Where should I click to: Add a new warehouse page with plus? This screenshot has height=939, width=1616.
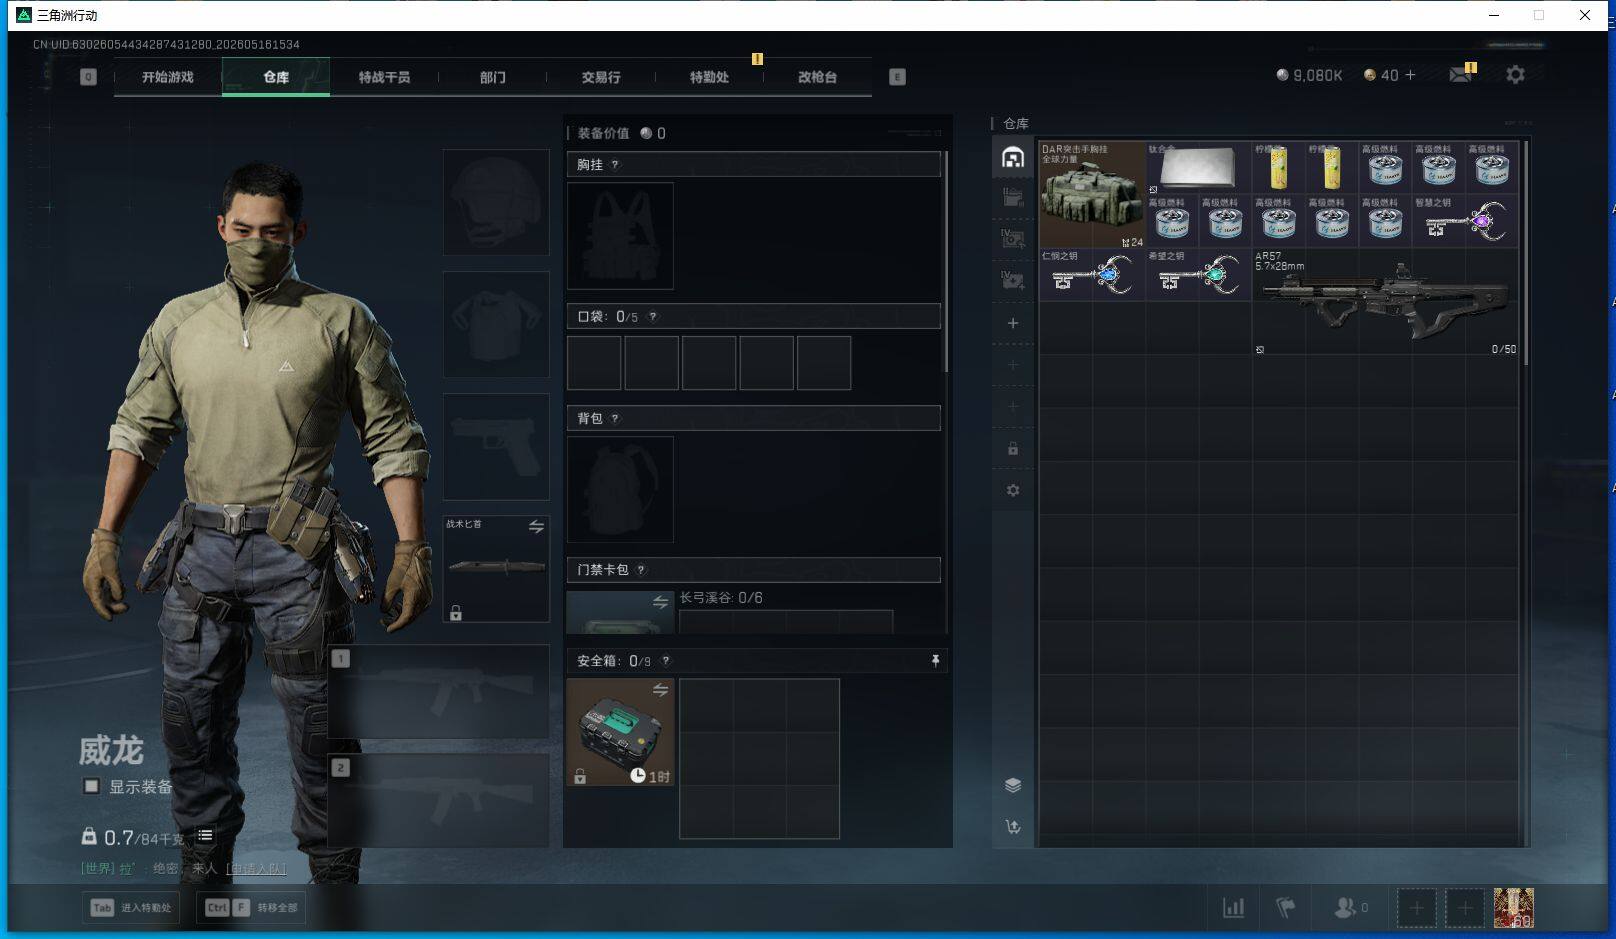click(1013, 323)
